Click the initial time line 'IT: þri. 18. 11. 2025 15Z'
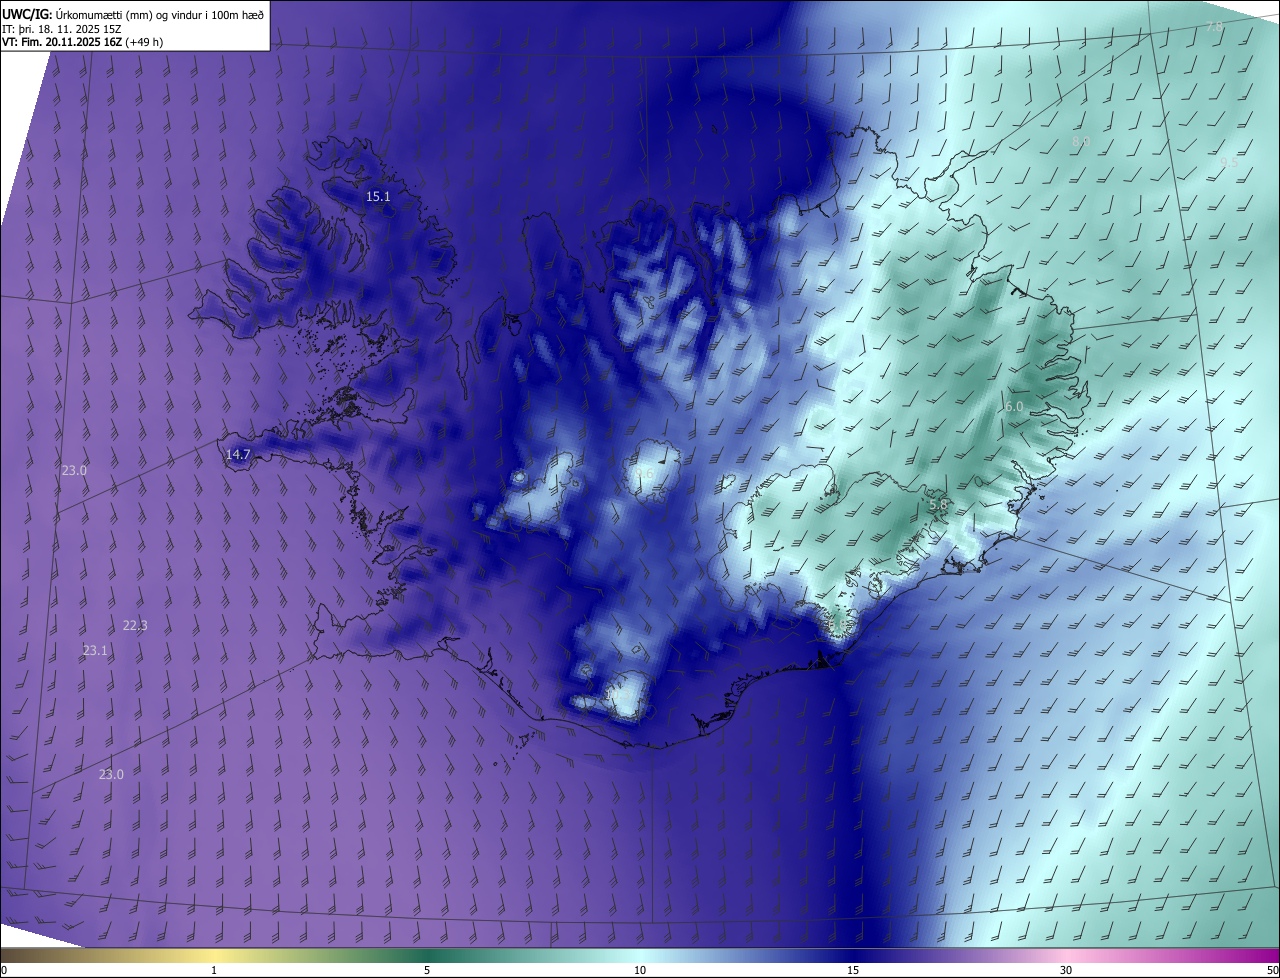This screenshot has height=978, width=1280. [x=61, y=28]
